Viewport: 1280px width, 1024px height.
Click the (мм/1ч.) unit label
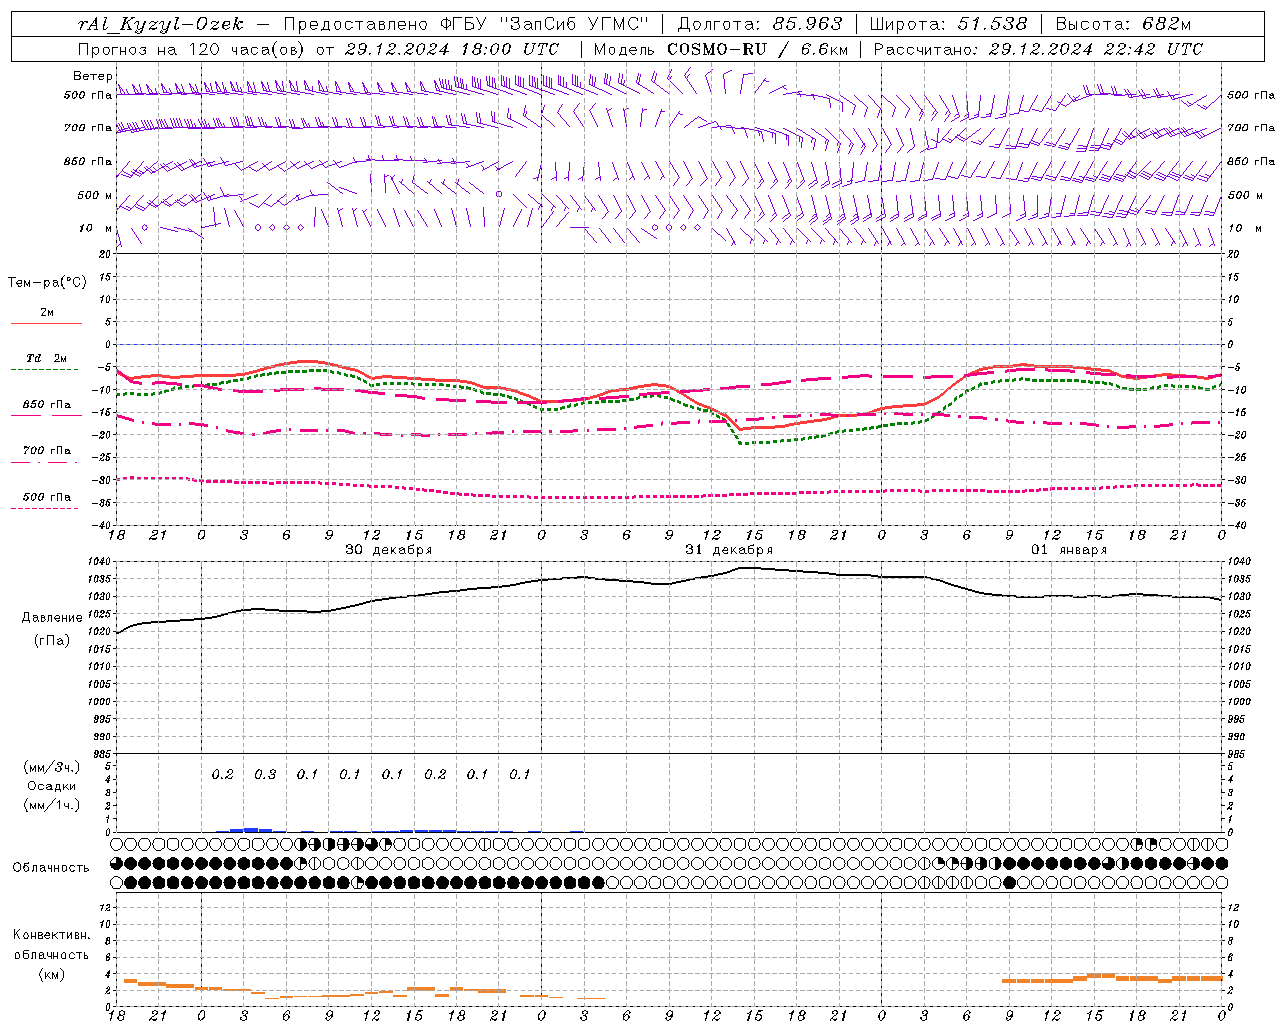(52, 805)
